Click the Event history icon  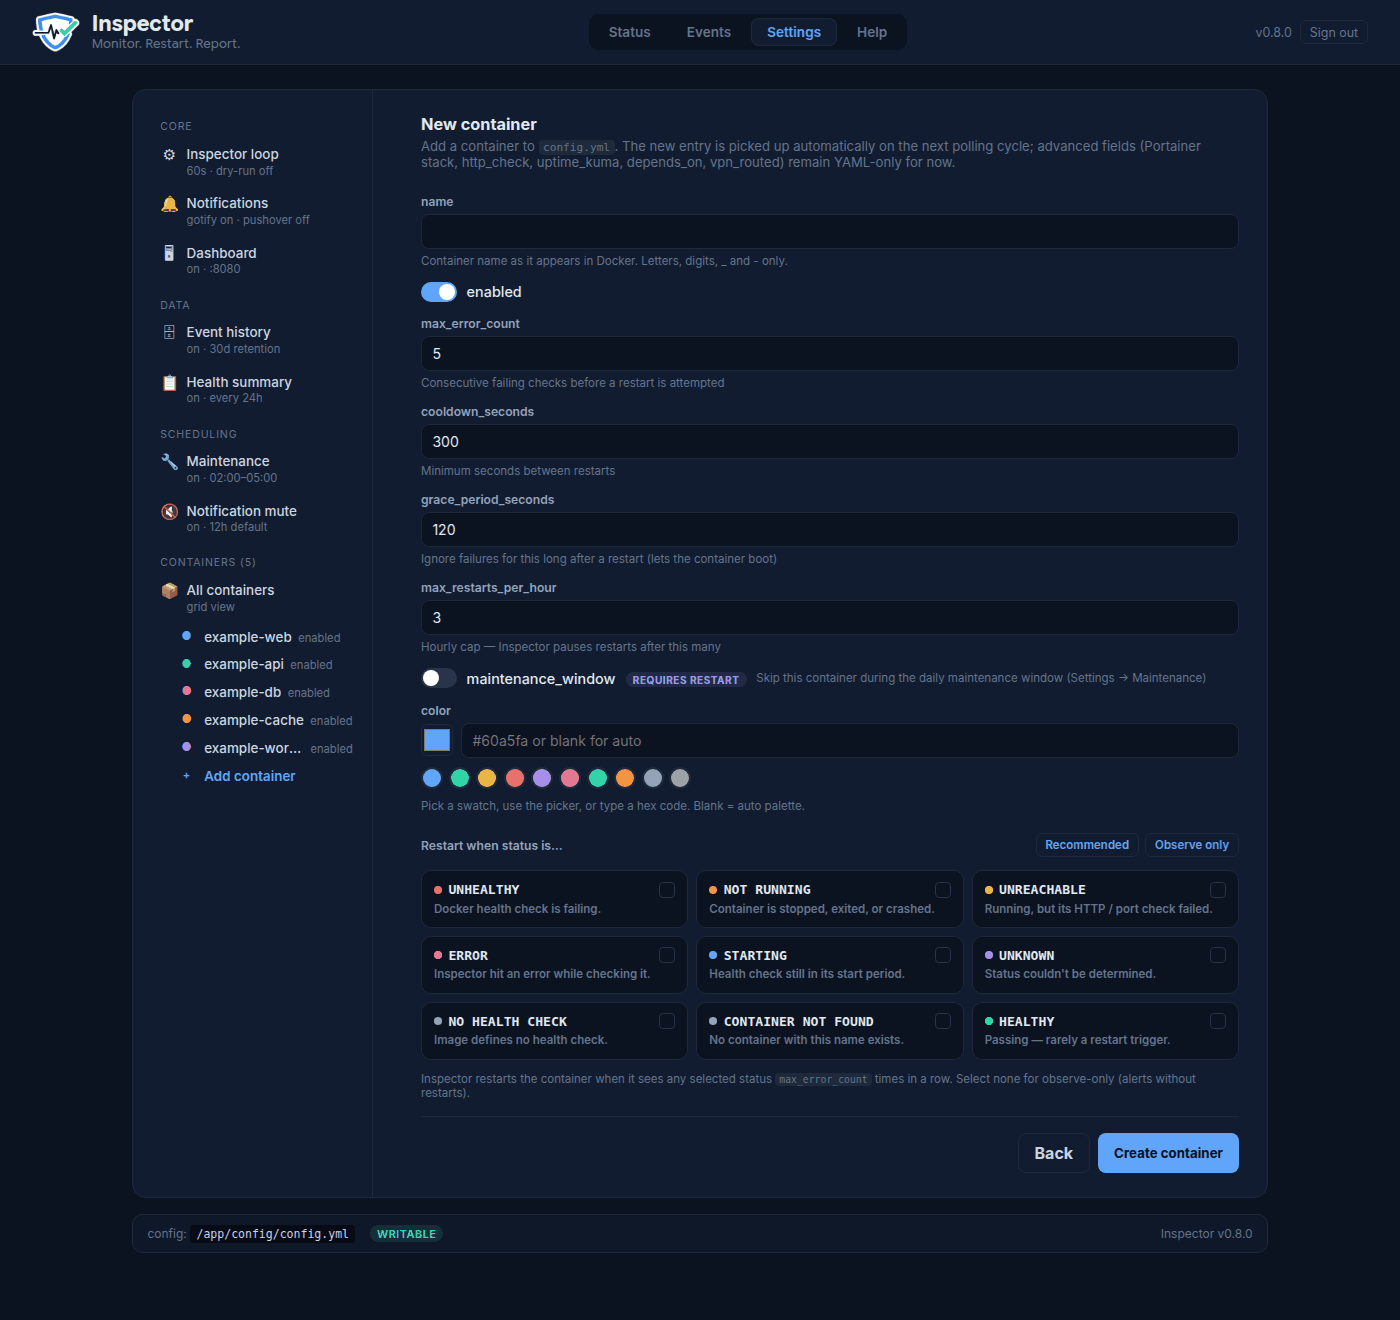pyautogui.click(x=169, y=332)
